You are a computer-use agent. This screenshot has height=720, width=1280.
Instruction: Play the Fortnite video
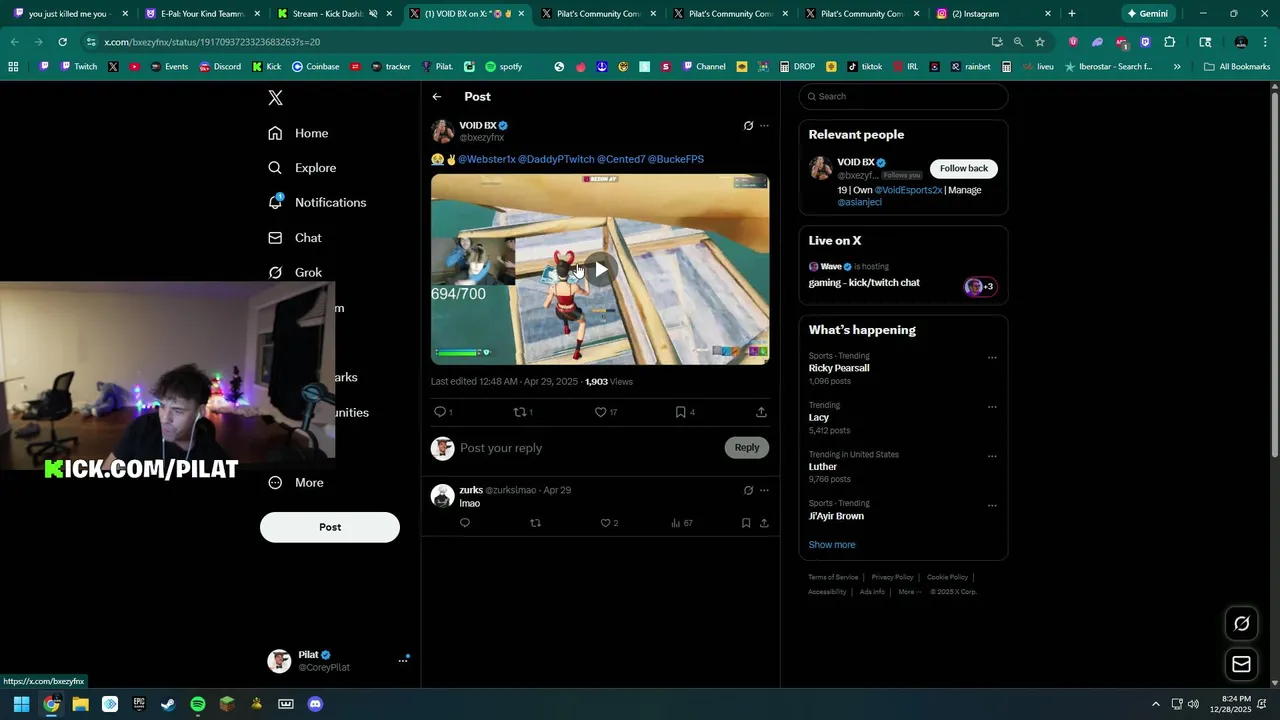(x=600, y=269)
